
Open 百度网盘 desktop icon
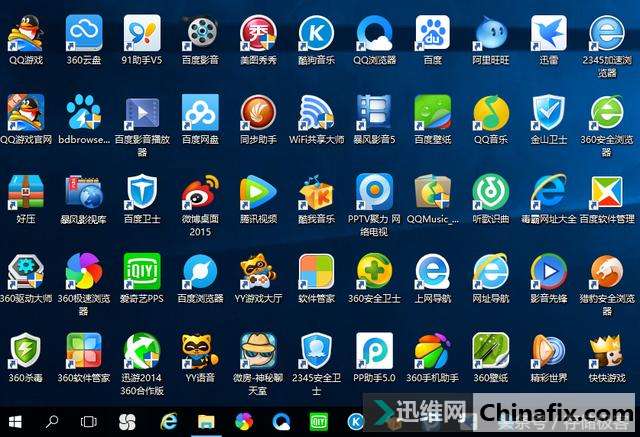pos(200,112)
